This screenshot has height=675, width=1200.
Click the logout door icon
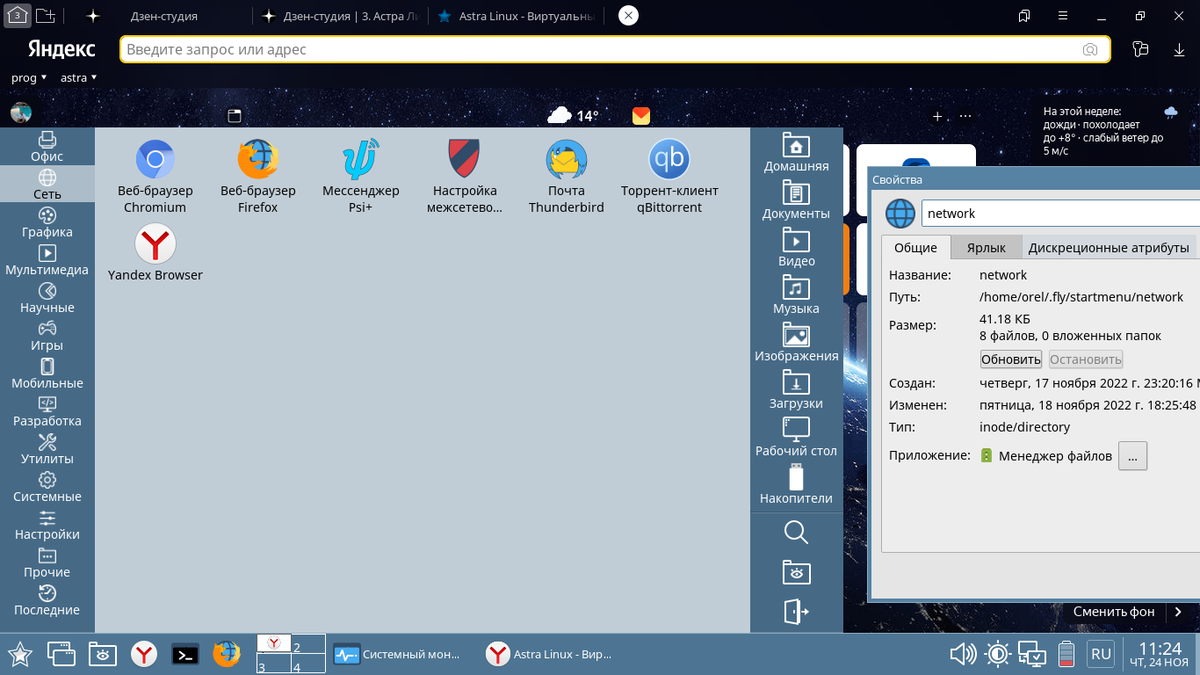[x=796, y=611]
